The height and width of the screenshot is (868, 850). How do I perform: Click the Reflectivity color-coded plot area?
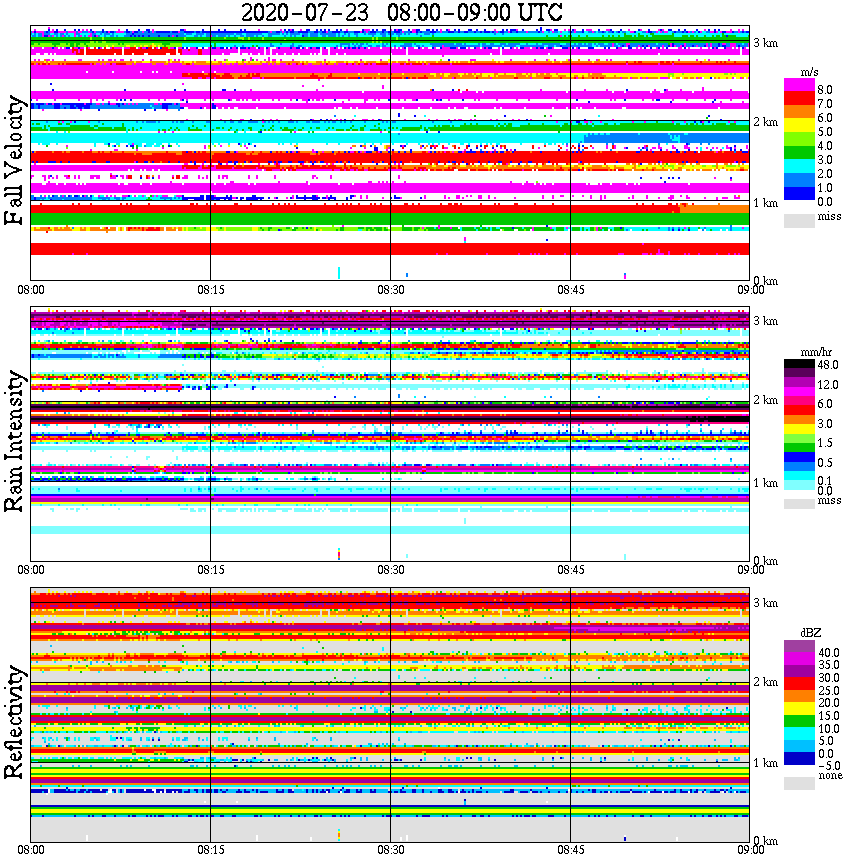[x=390, y=715]
